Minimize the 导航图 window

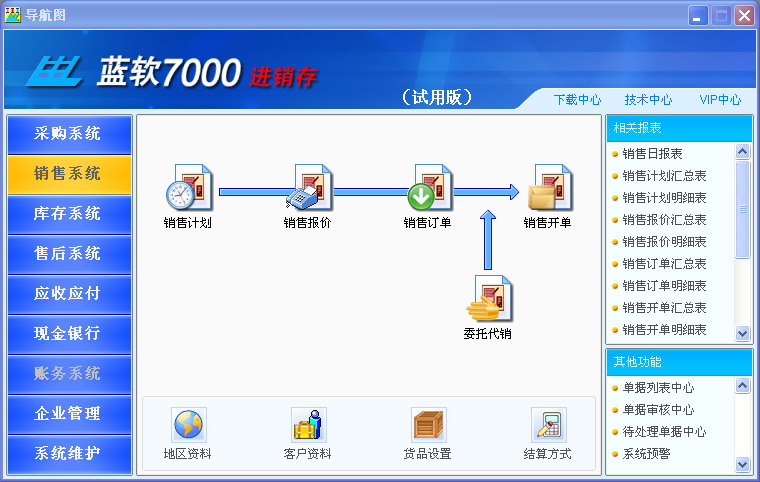tap(698, 16)
